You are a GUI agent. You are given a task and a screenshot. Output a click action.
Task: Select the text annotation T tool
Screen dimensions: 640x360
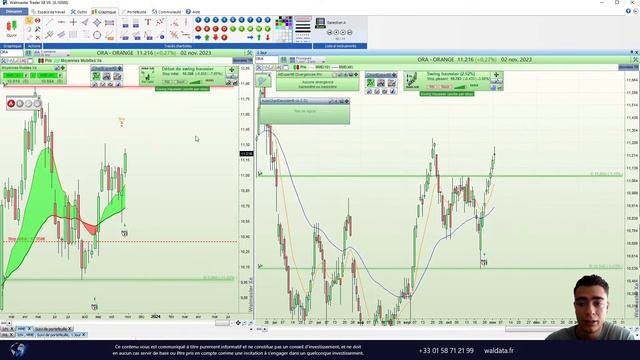point(148,22)
